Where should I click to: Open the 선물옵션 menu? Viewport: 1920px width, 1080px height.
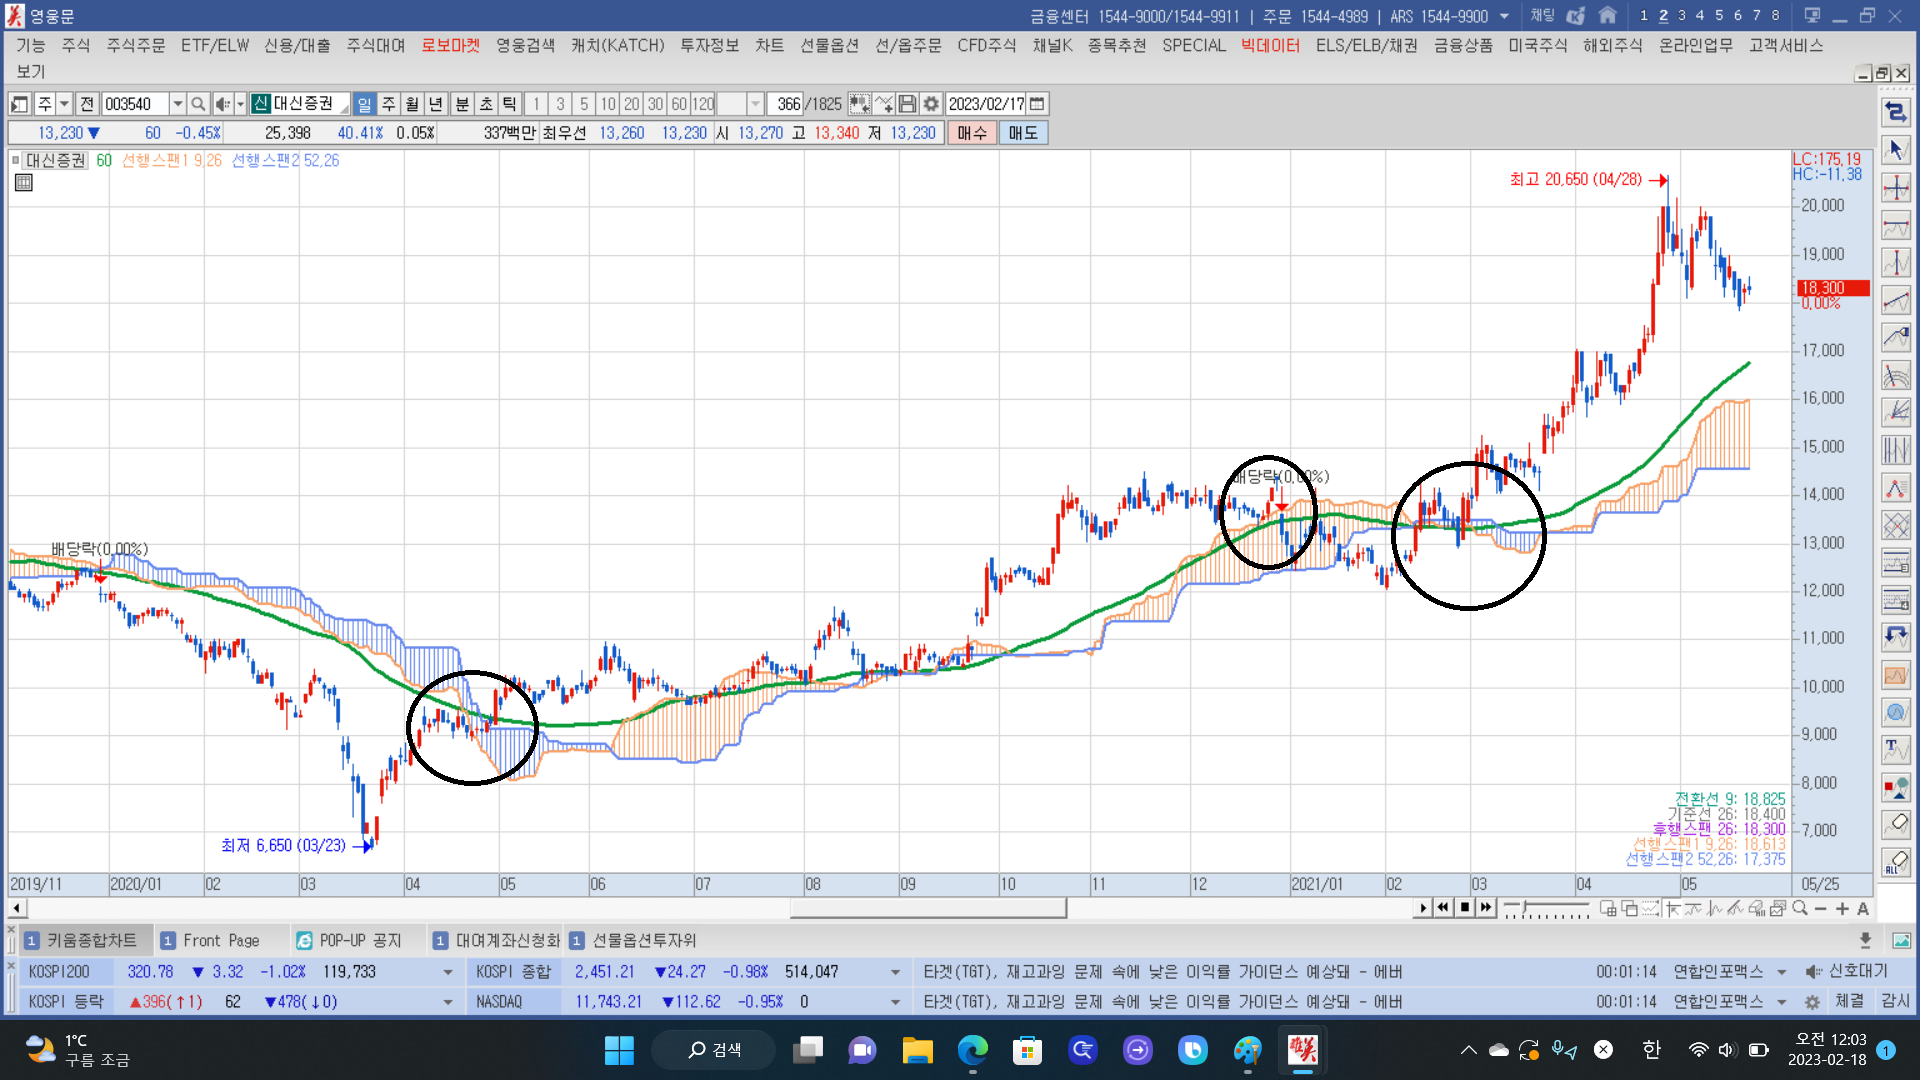tap(829, 45)
